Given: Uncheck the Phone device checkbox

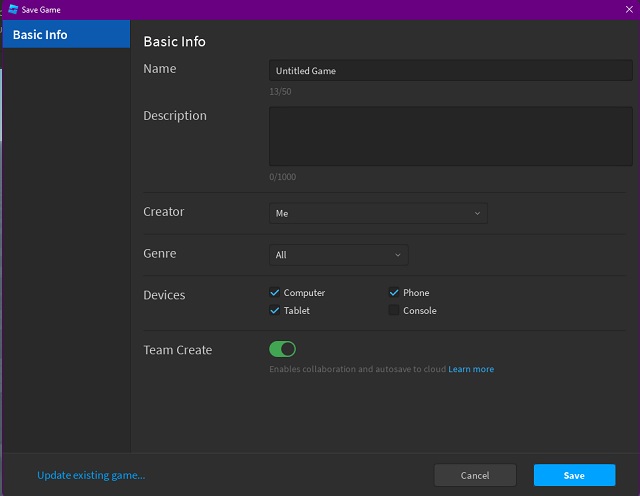Looking at the screenshot, I should pyautogui.click(x=395, y=293).
